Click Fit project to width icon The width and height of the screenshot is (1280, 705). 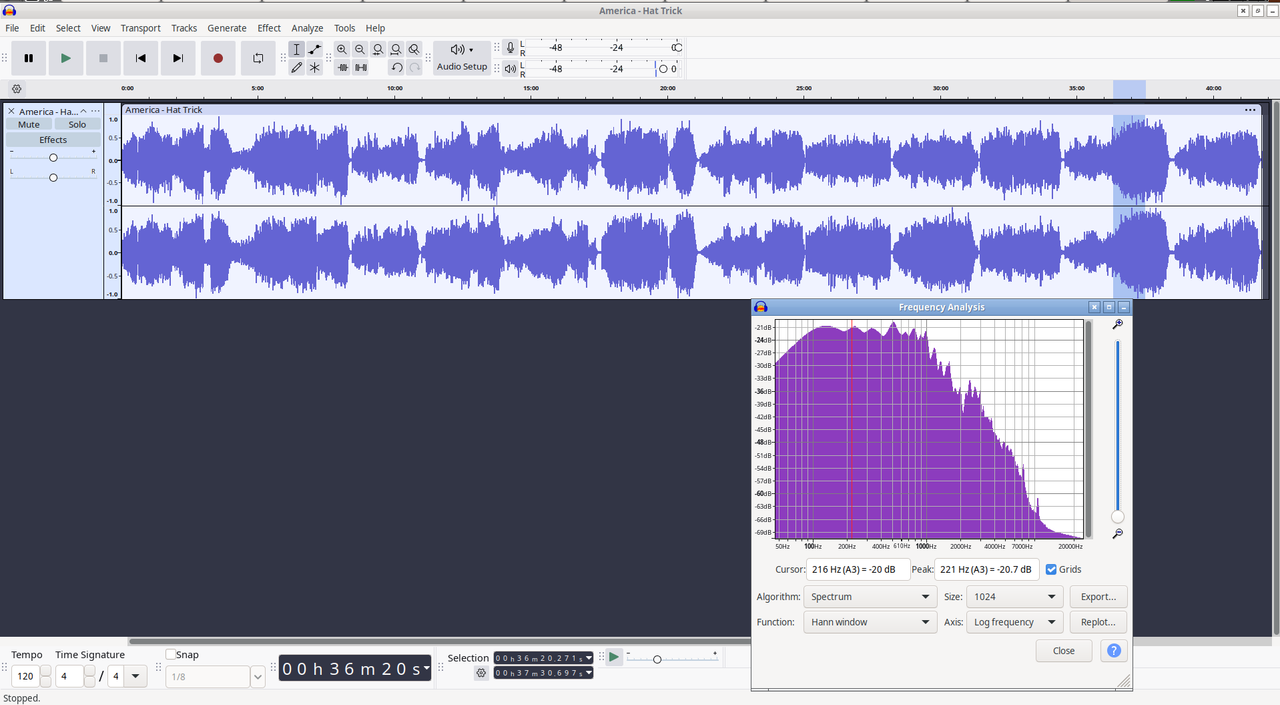[x=396, y=49]
